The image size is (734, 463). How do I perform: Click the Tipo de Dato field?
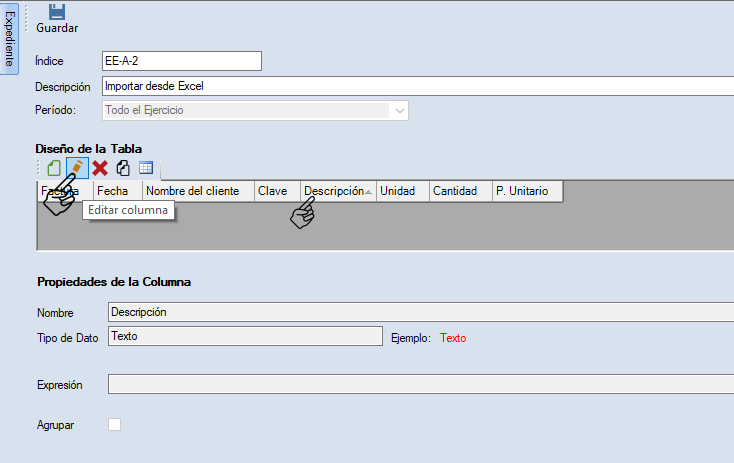pos(245,337)
